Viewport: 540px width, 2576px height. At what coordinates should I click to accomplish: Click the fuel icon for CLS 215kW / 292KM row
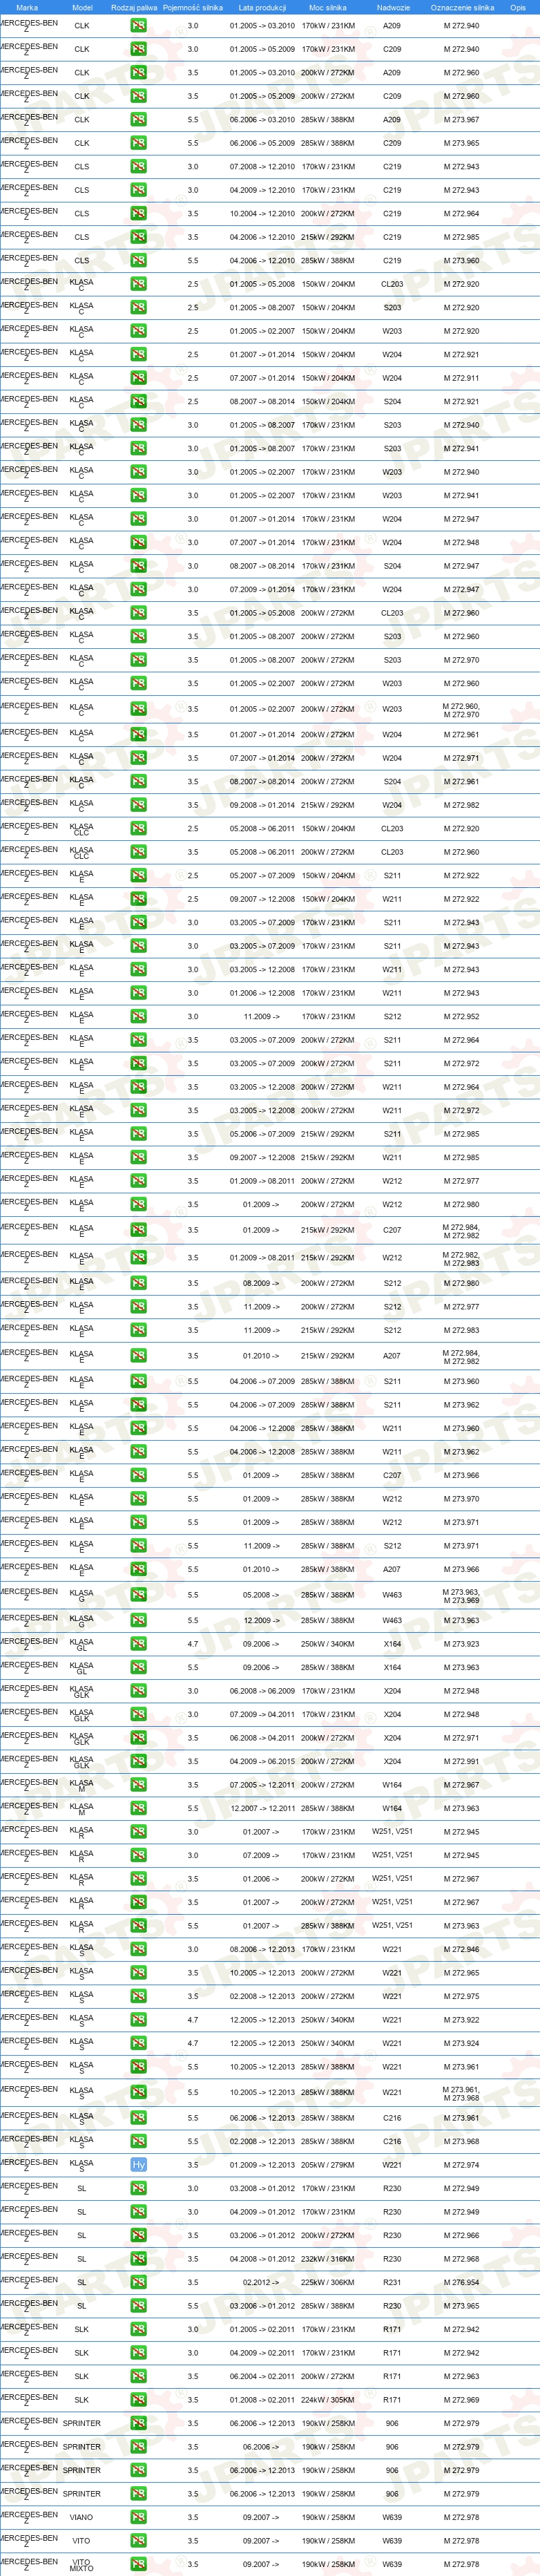138,237
